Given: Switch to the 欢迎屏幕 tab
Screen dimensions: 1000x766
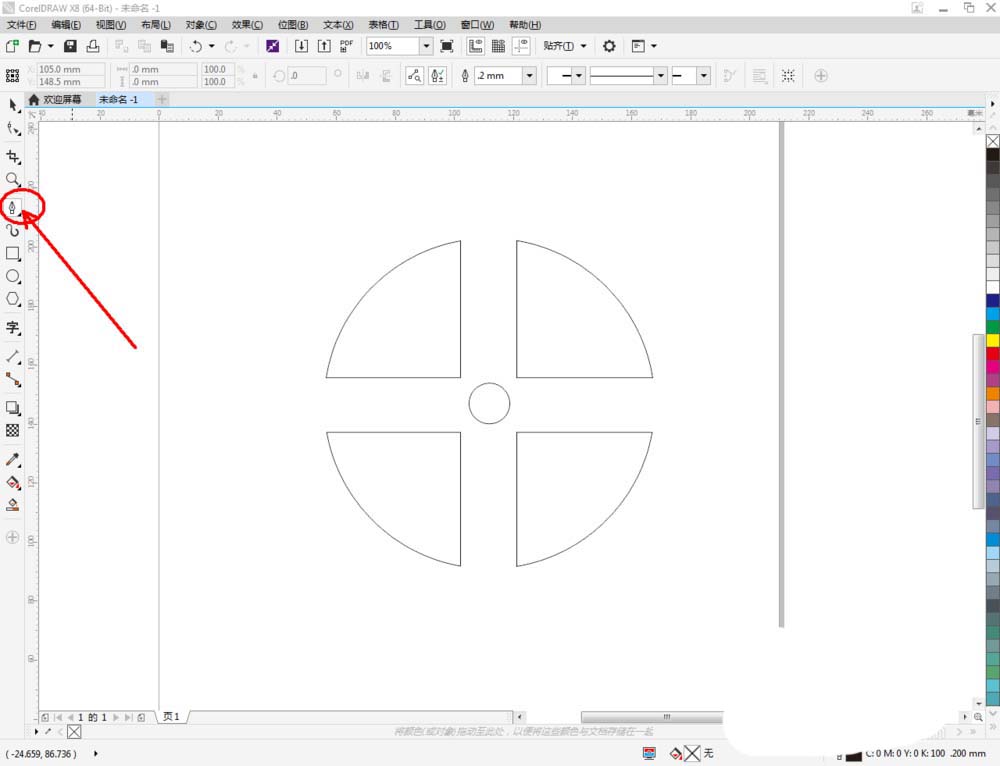Looking at the screenshot, I should [55, 99].
